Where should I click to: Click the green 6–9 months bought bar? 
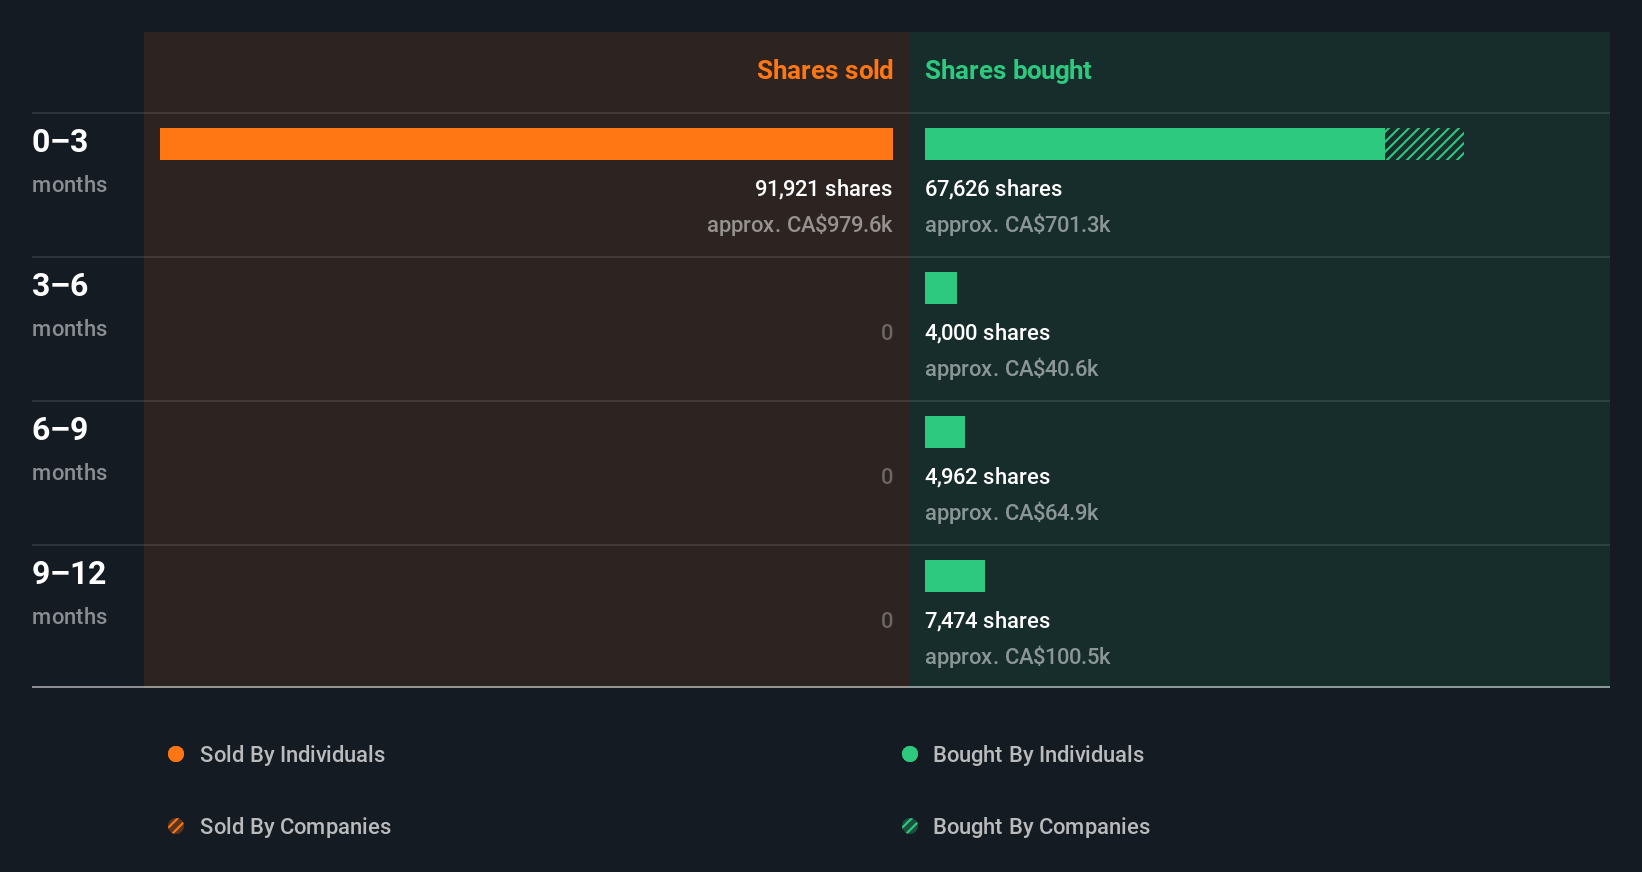coord(945,432)
